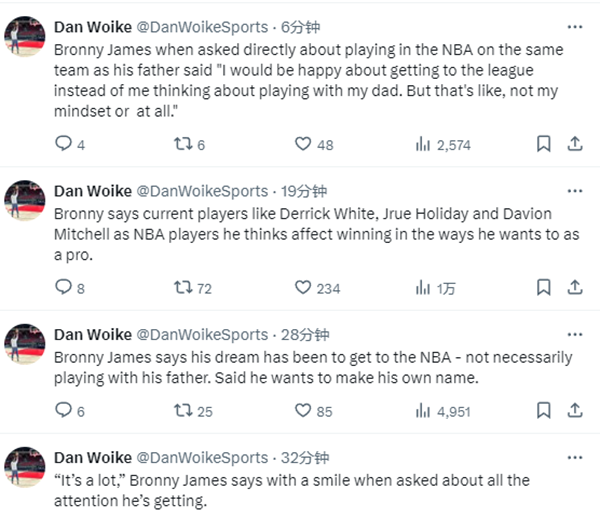
Task: Retweet the 'same team as his father' tweet
Action: pyautogui.click(x=182, y=144)
